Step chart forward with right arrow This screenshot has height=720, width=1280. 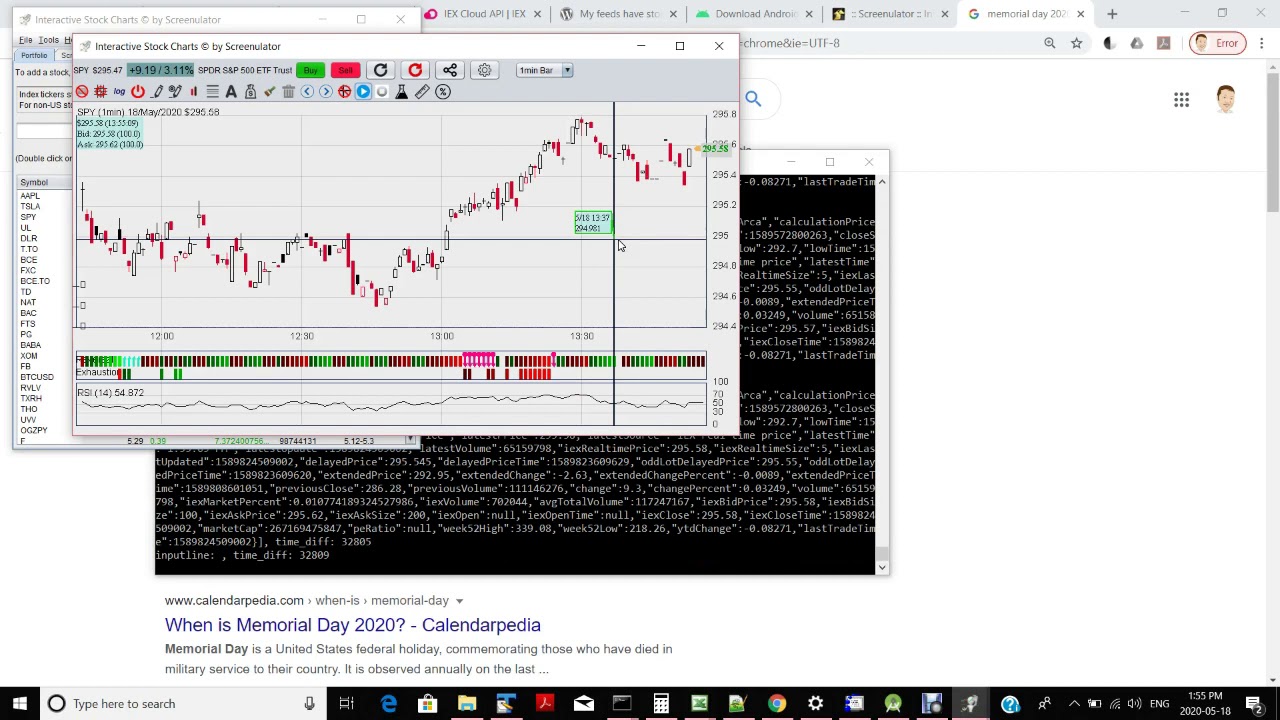coord(325,91)
